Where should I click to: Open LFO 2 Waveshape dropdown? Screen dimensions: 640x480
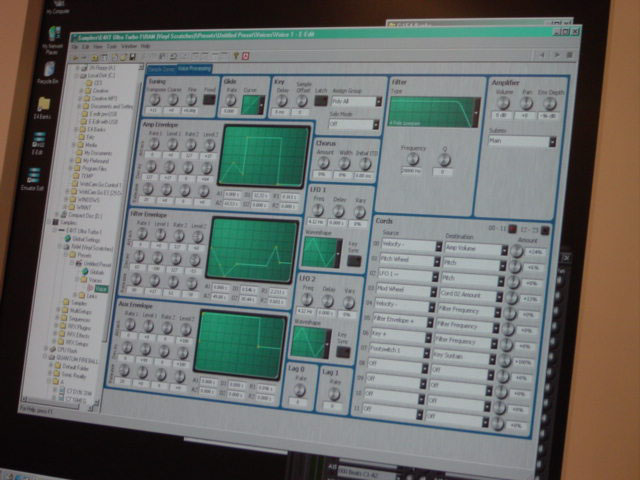pos(327,344)
